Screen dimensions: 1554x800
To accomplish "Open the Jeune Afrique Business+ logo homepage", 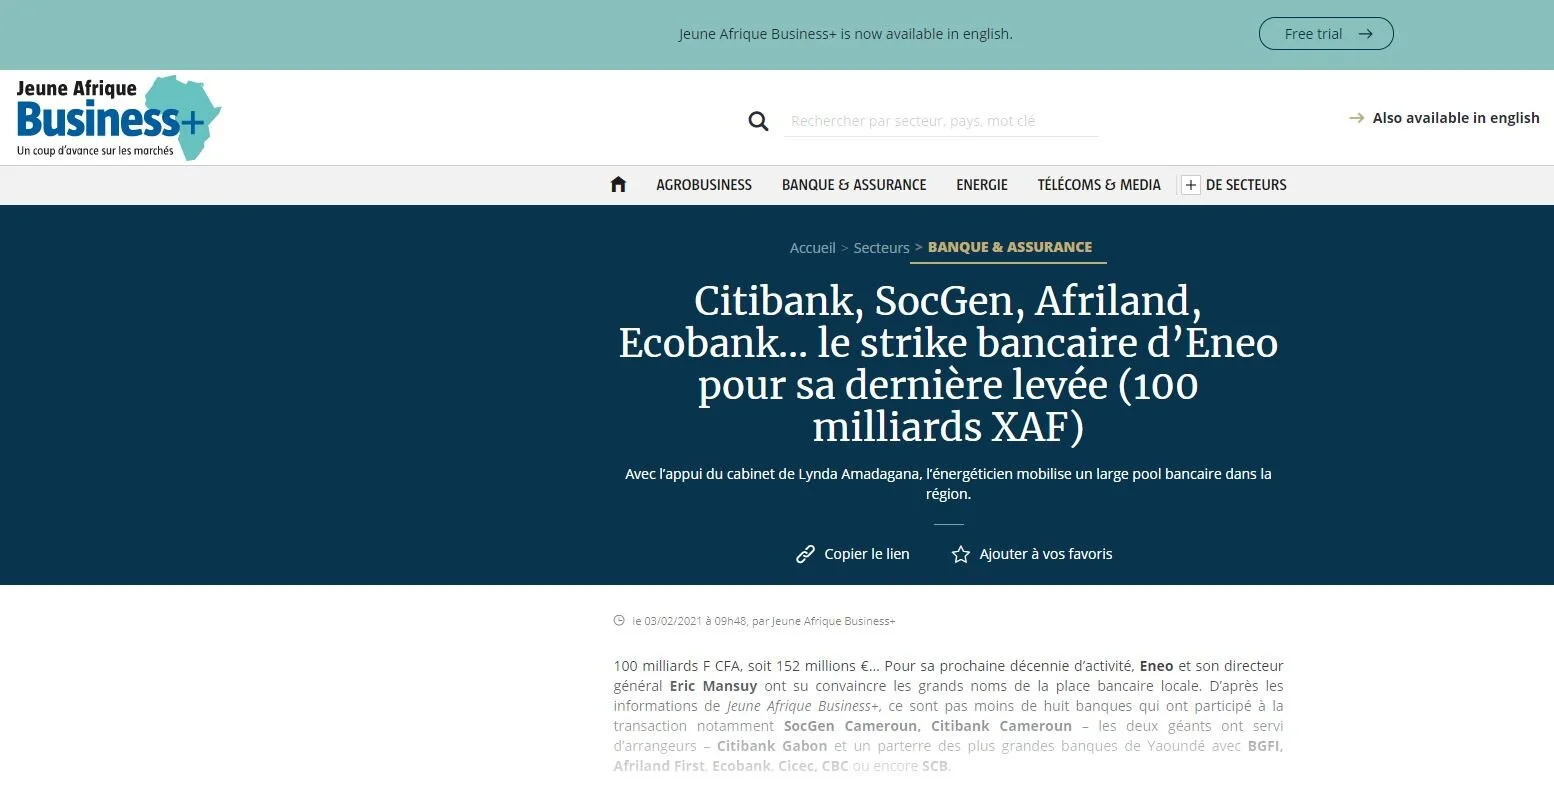I will [118, 118].
